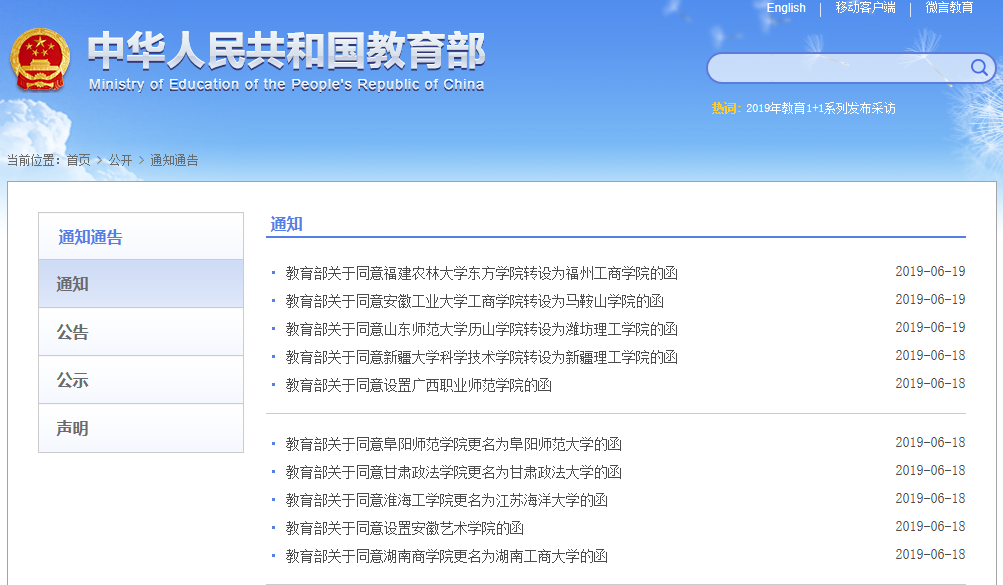Open the 微言教育 link

(x=949, y=8)
